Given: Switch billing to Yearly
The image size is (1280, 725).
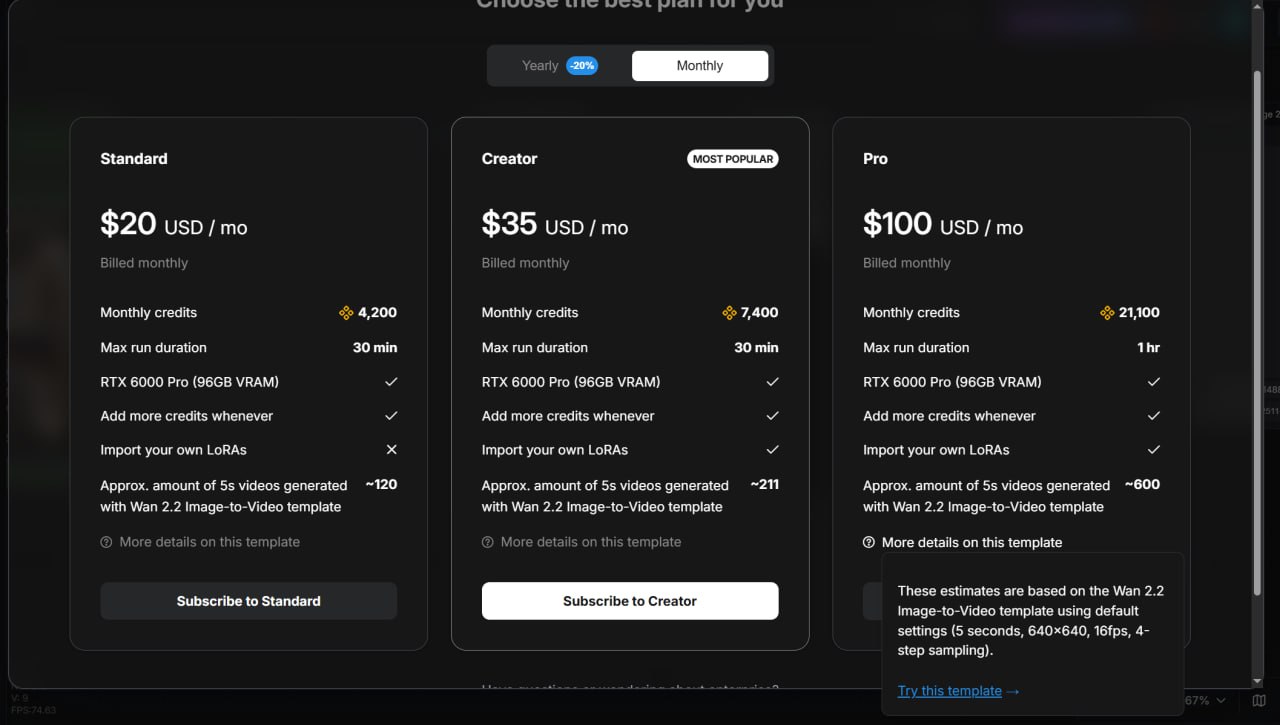Looking at the screenshot, I should click(540, 65).
